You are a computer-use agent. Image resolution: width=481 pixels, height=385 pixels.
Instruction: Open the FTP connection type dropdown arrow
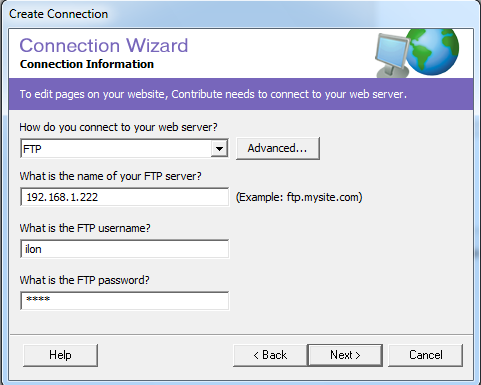click(219, 149)
